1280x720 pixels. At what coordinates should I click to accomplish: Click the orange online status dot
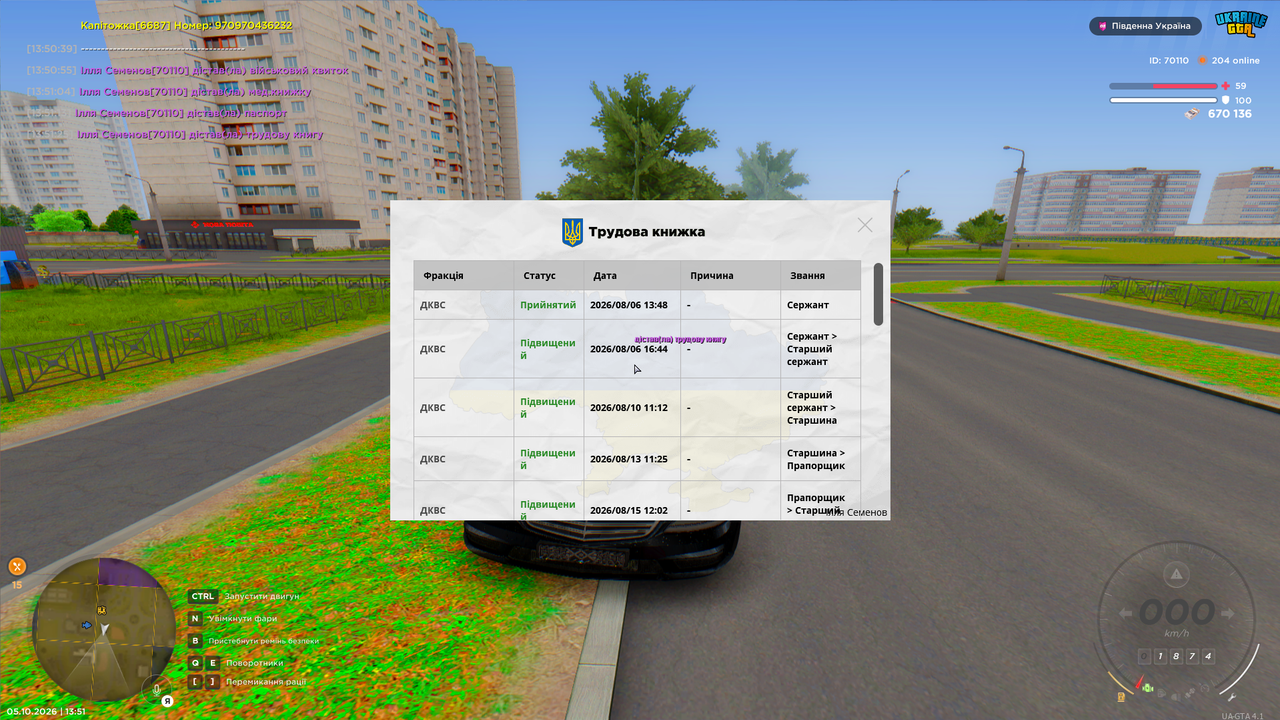click(1203, 61)
